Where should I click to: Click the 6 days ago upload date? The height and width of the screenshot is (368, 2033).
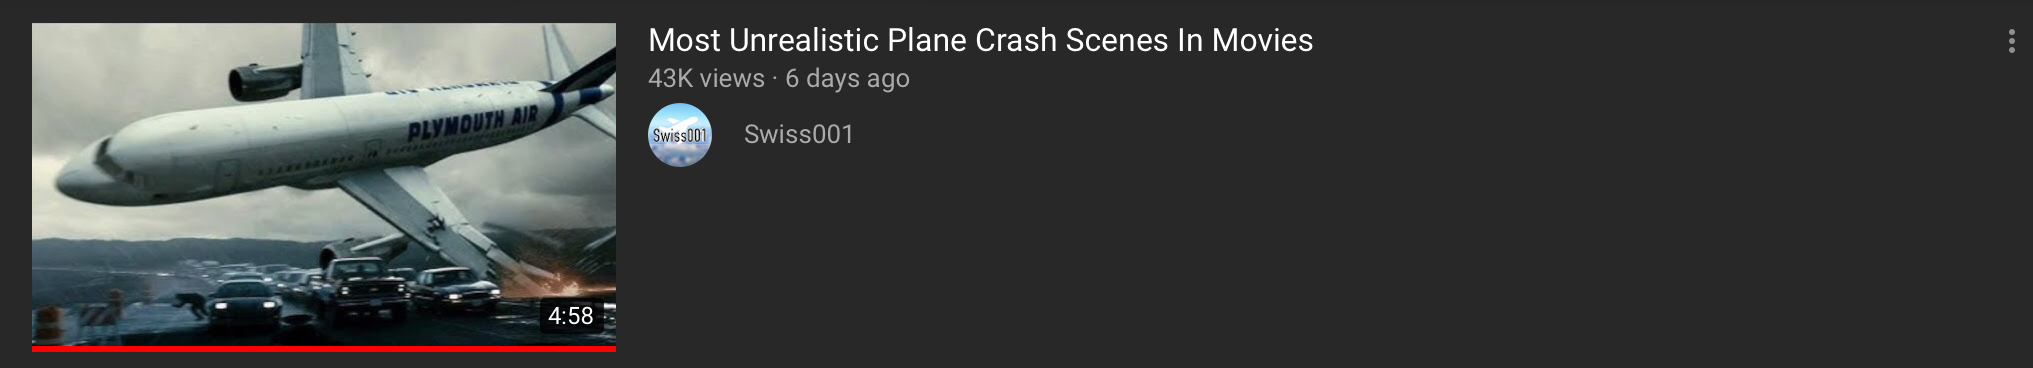pyautogui.click(x=847, y=78)
